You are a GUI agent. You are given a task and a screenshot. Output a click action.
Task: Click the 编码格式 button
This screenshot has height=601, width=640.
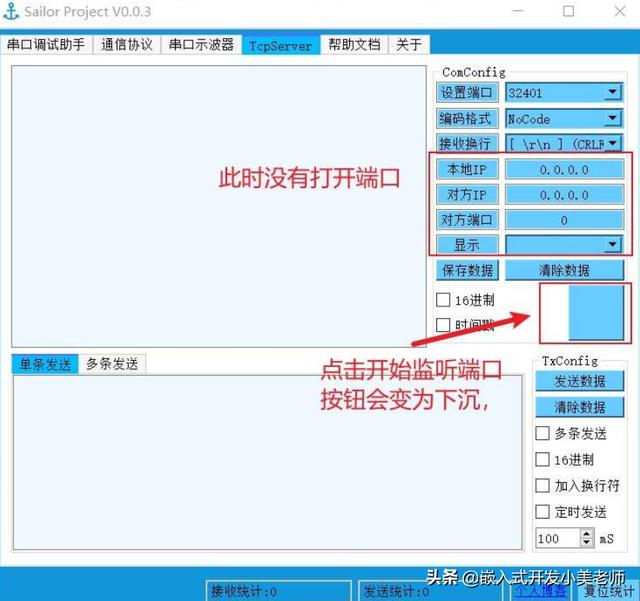(x=467, y=119)
